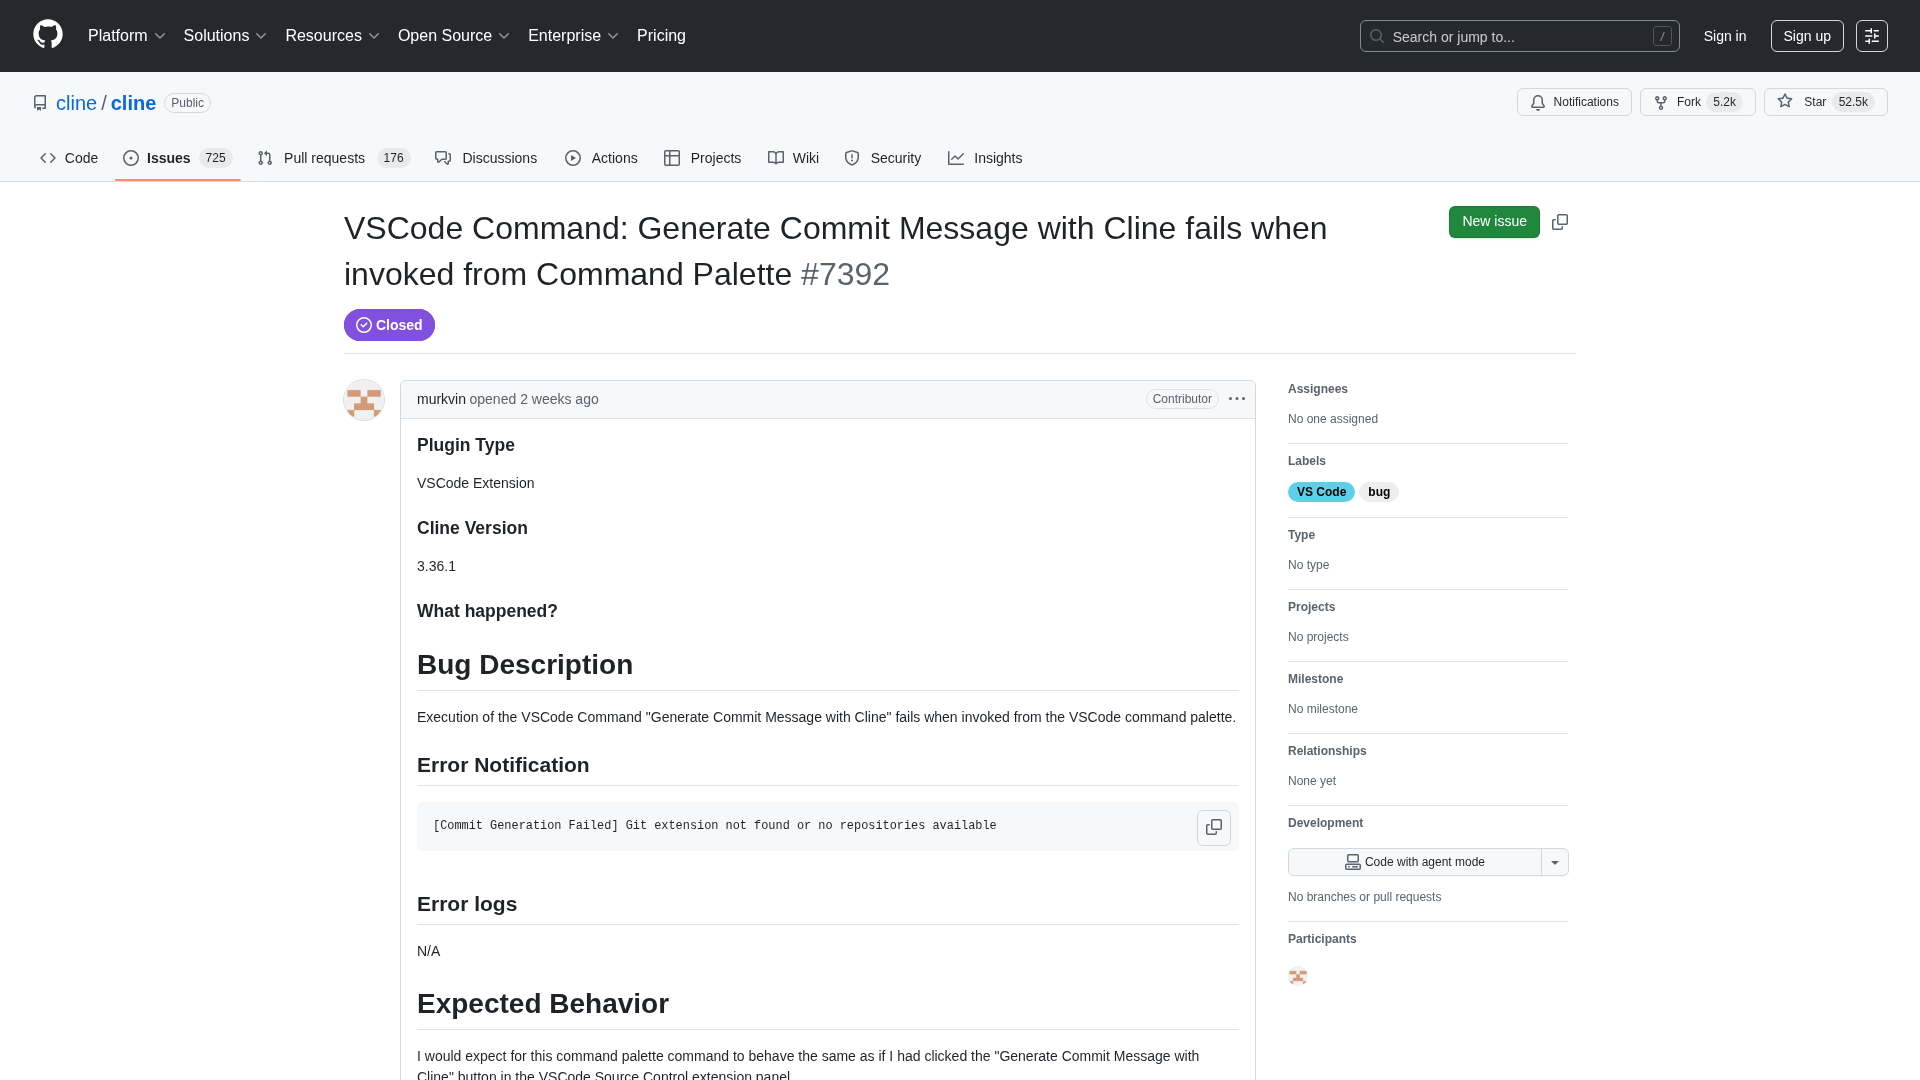Click Code with agent mode button
This screenshot has width=1920, height=1080.
(x=1414, y=862)
